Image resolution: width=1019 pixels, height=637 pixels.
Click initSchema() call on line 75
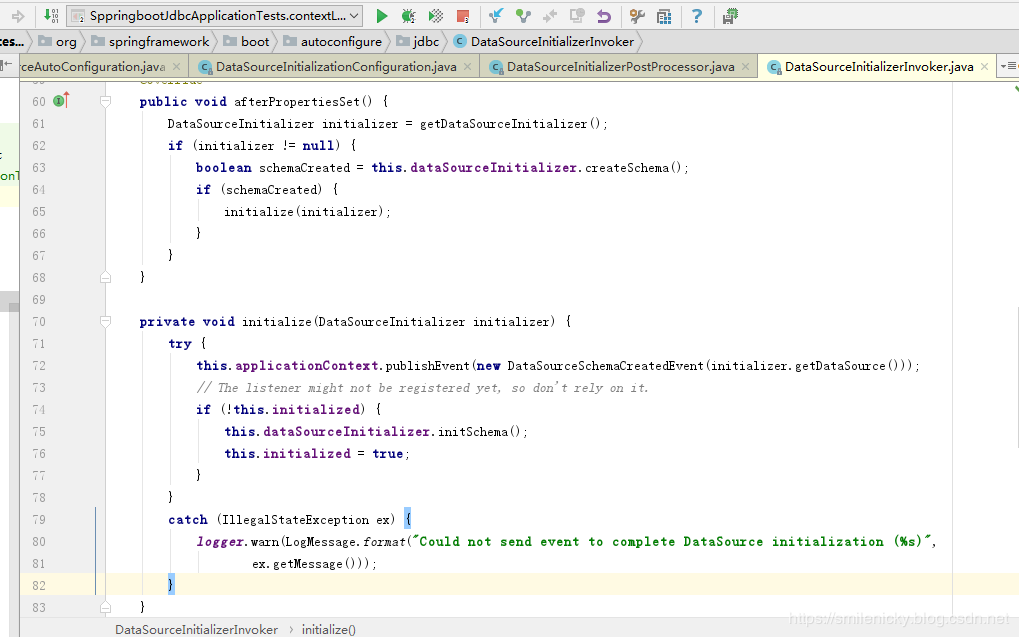480,432
